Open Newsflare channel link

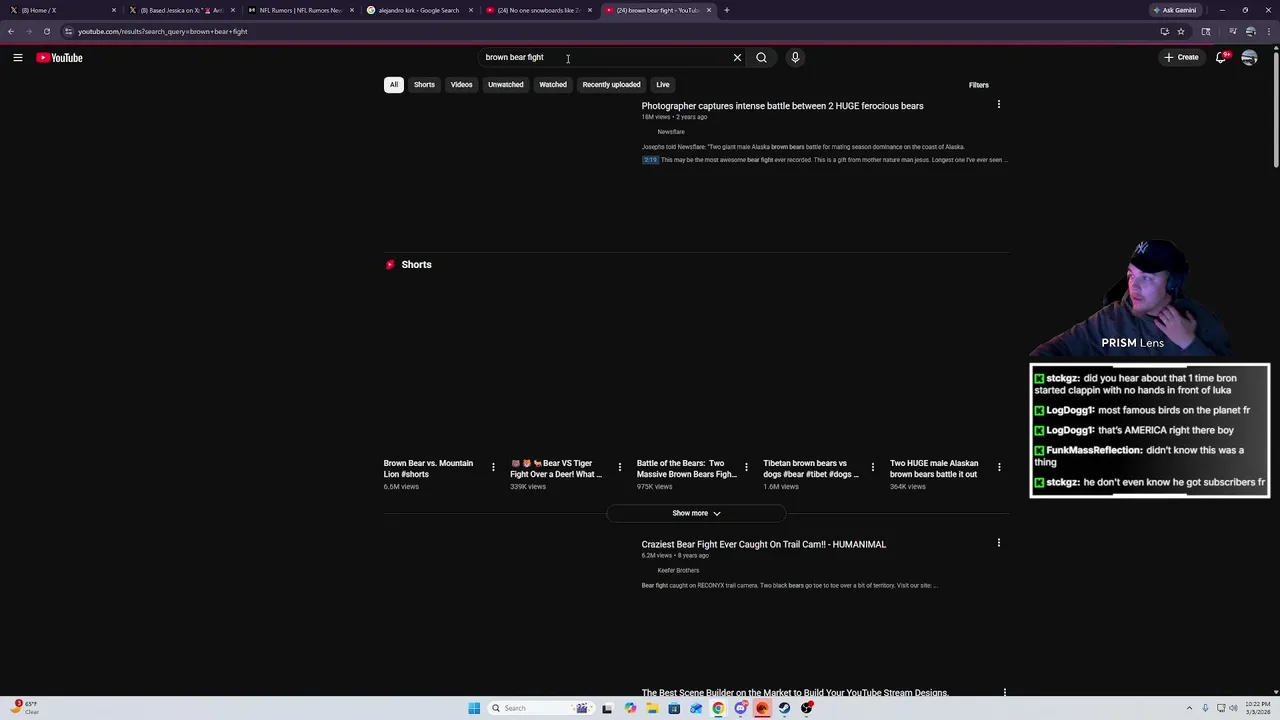click(x=671, y=132)
